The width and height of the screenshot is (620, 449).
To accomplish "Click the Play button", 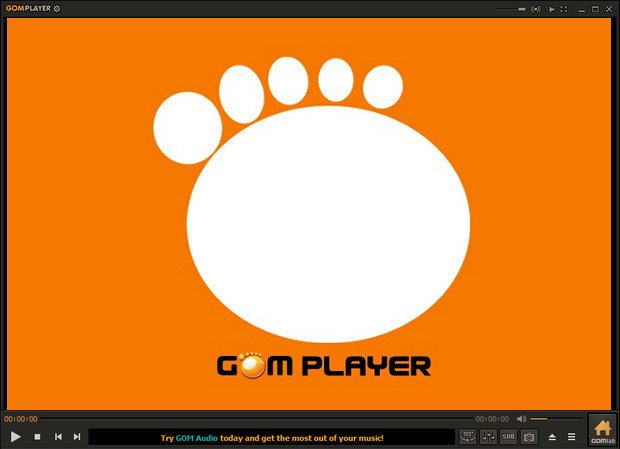I will click(15, 436).
